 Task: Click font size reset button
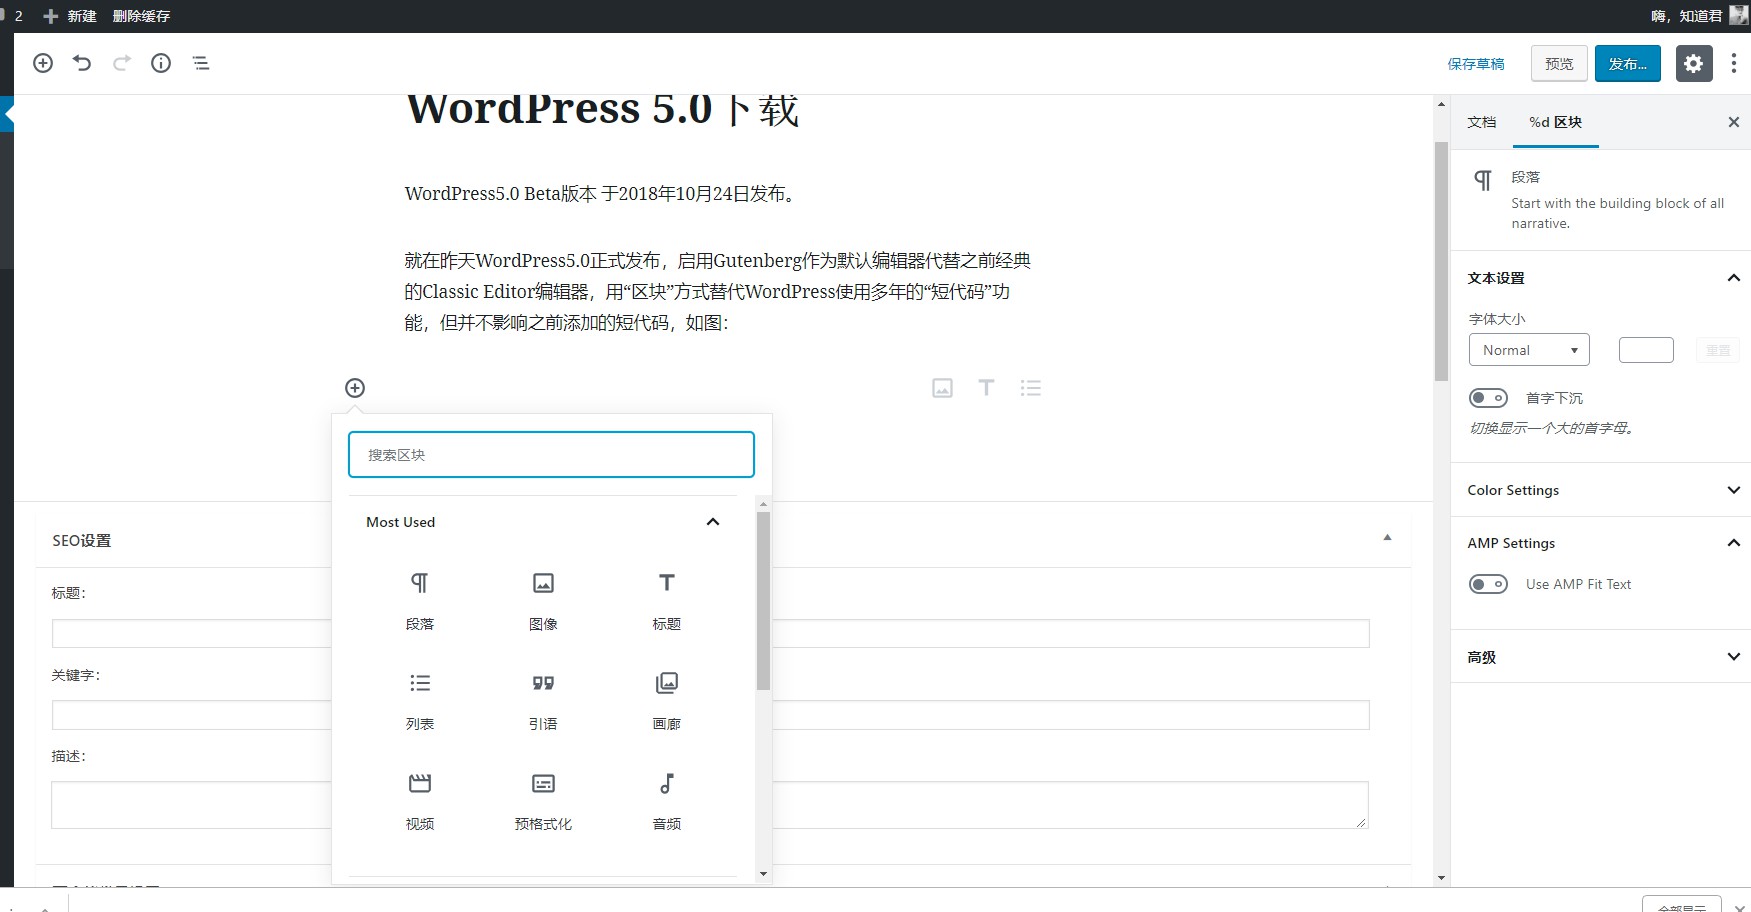(1718, 350)
